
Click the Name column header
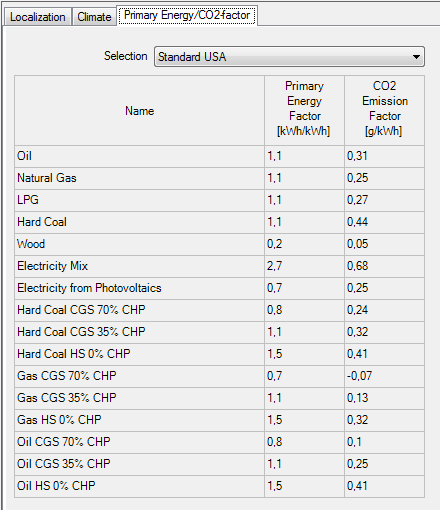point(140,111)
